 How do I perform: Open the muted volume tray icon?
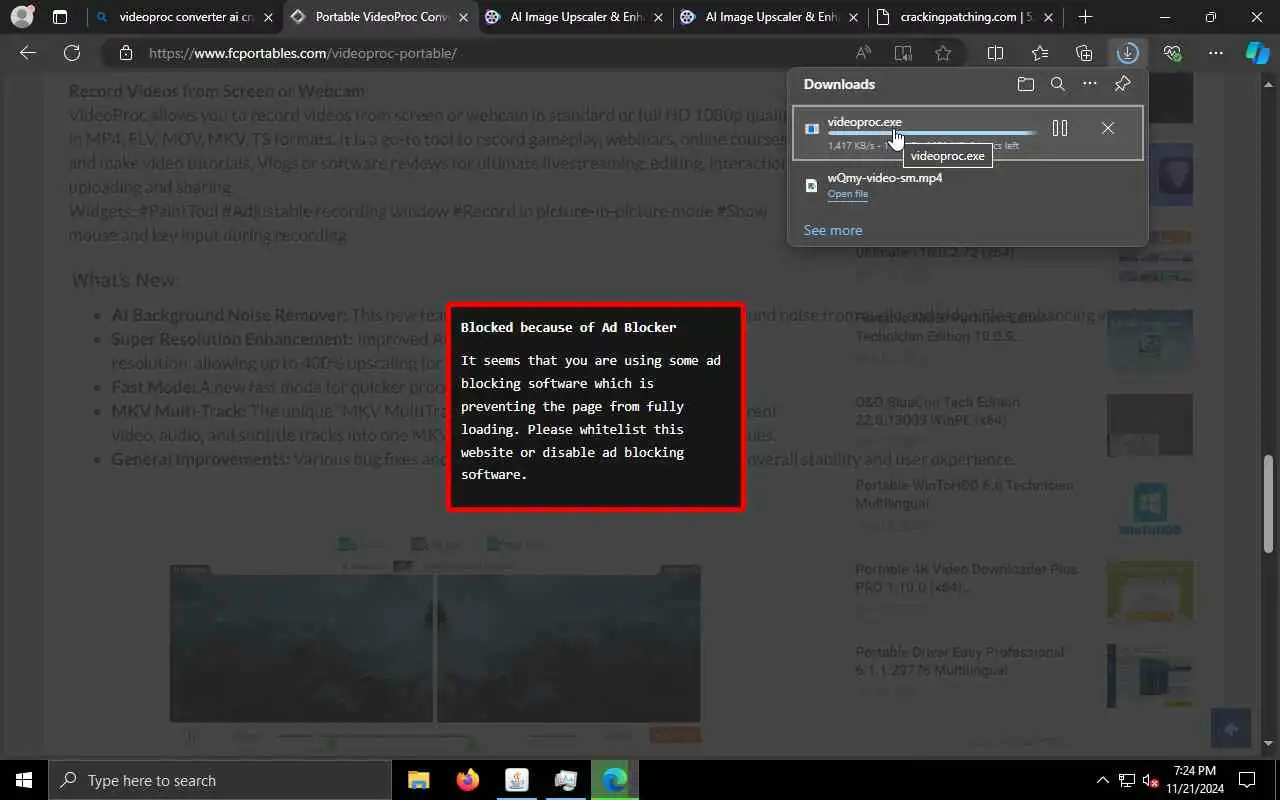[x=1152, y=780]
